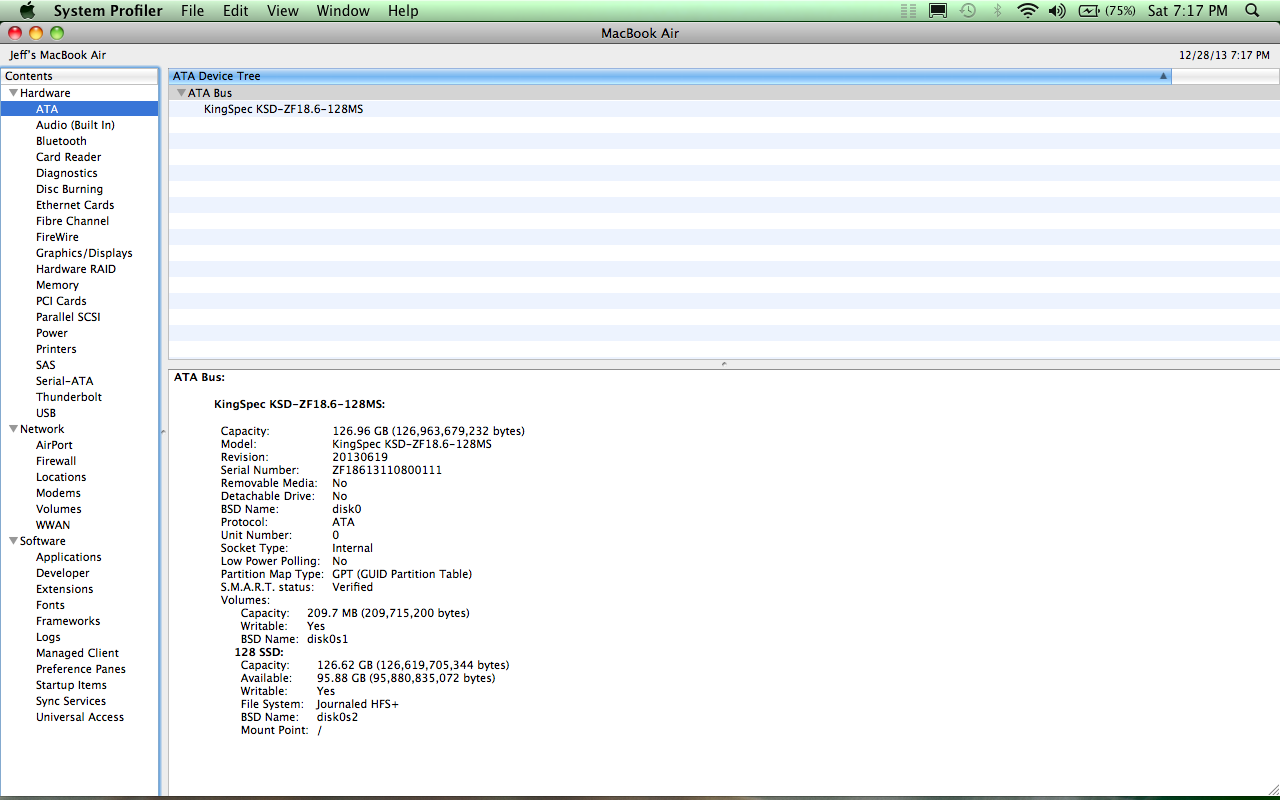The image size is (1280, 800).
Task: Select FireWire in the sidebar
Action: click(57, 237)
